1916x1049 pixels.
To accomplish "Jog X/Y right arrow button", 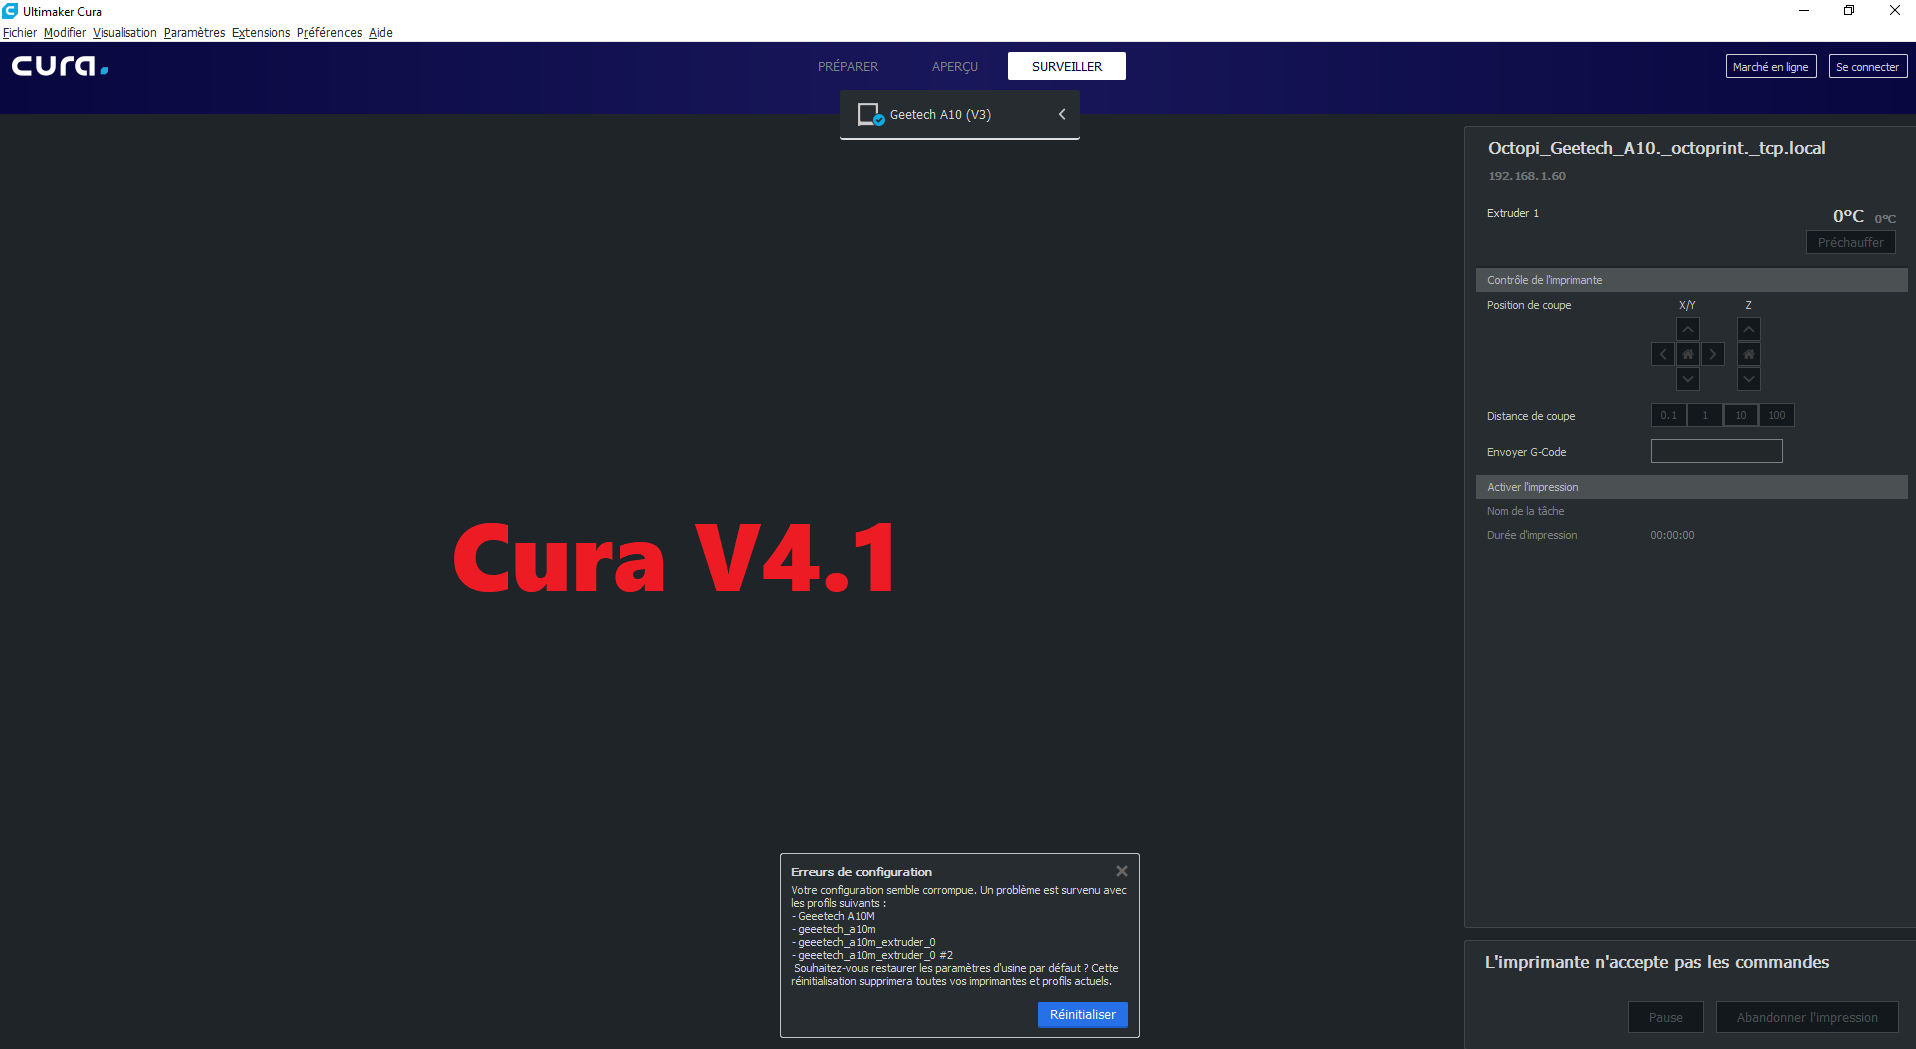I will click(1713, 354).
